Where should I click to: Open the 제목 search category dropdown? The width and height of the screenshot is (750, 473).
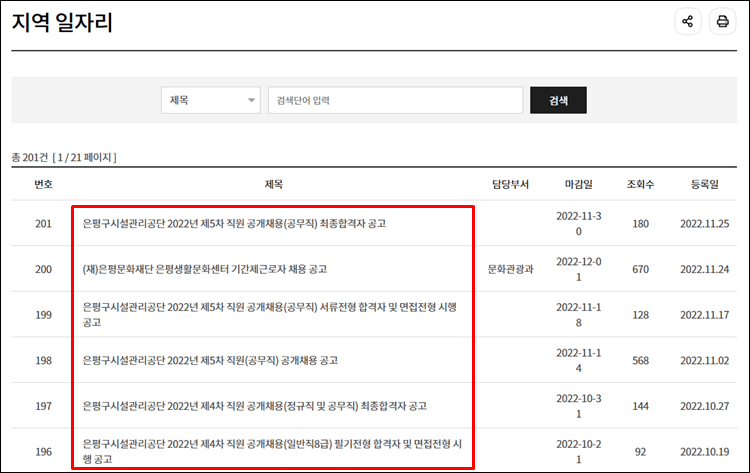pos(211,100)
